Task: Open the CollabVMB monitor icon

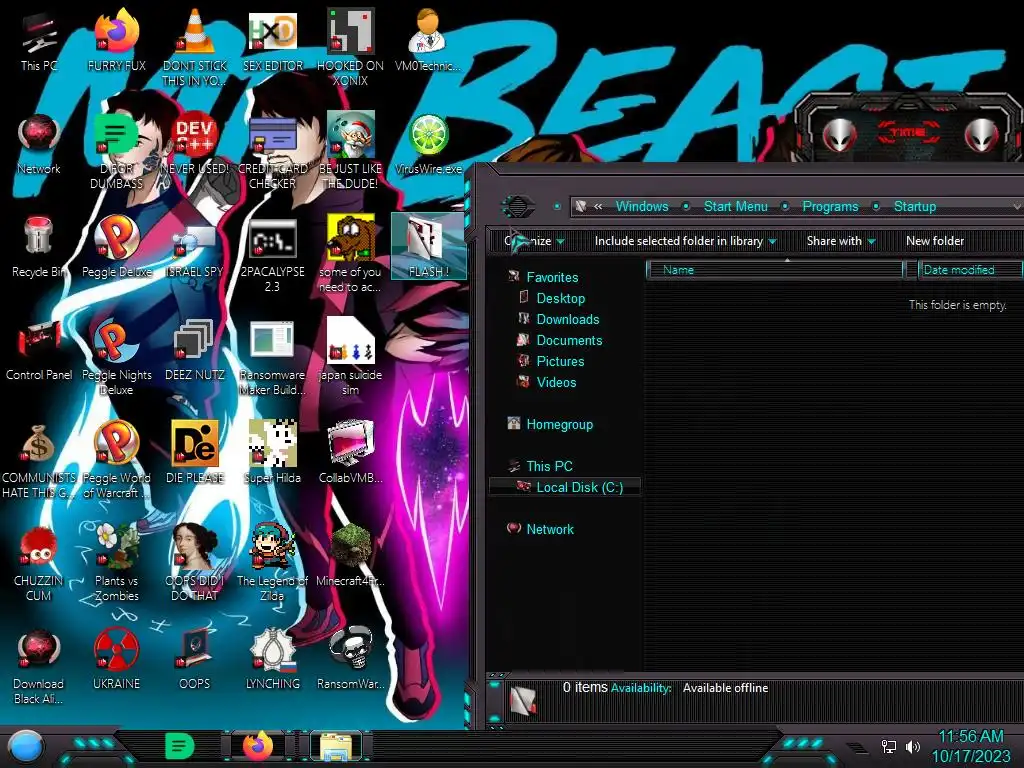Action: (351, 452)
